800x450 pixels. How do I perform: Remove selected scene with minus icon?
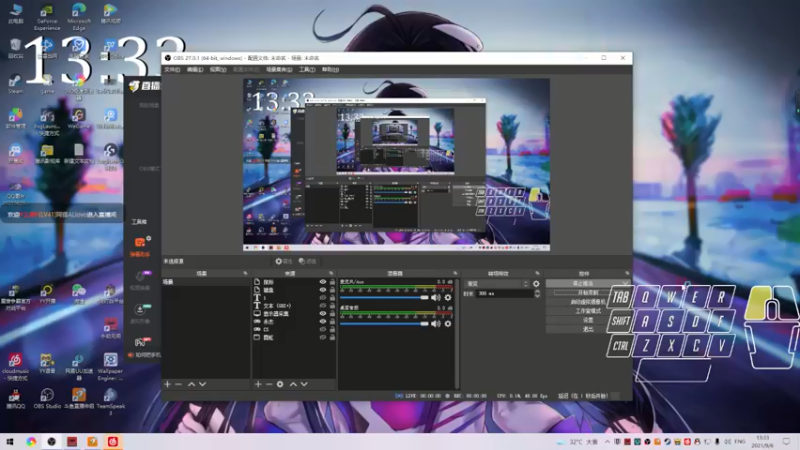[x=178, y=384]
